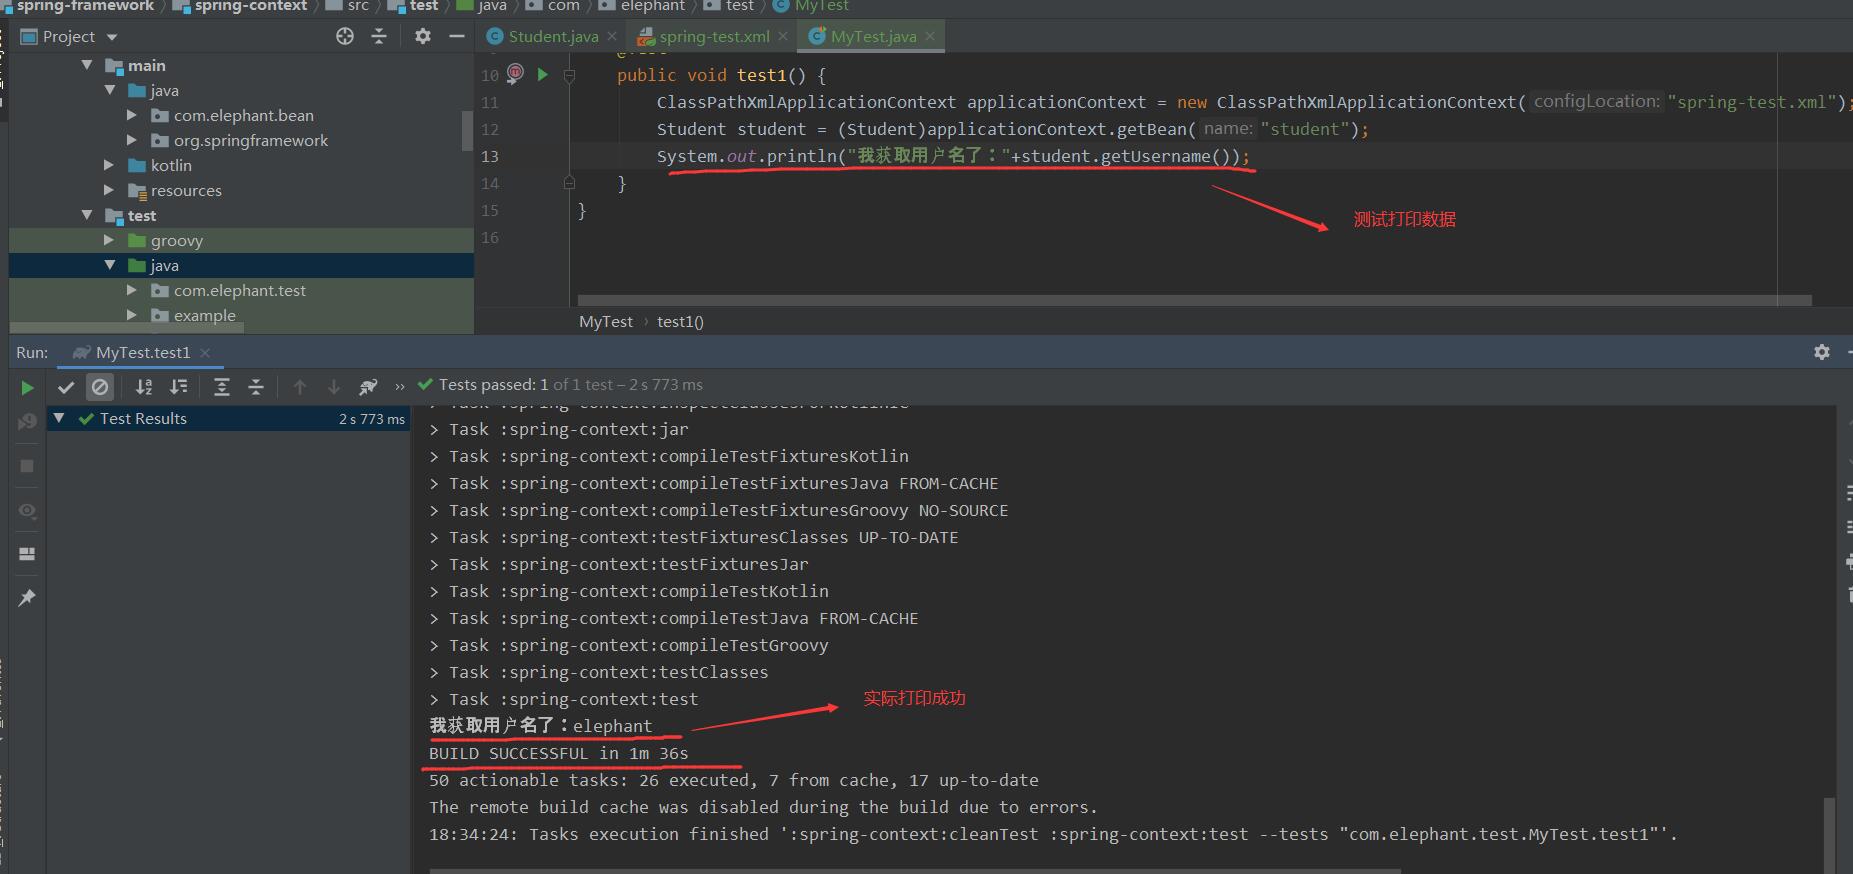Click the editor horizontal scrollbar
This screenshot has width=1853, height=874.
click(x=1194, y=300)
